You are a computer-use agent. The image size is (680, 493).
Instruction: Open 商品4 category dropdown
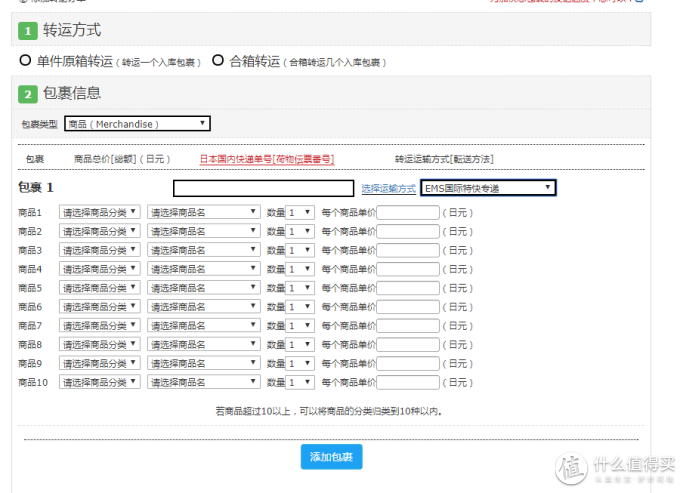pyautogui.click(x=100, y=269)
